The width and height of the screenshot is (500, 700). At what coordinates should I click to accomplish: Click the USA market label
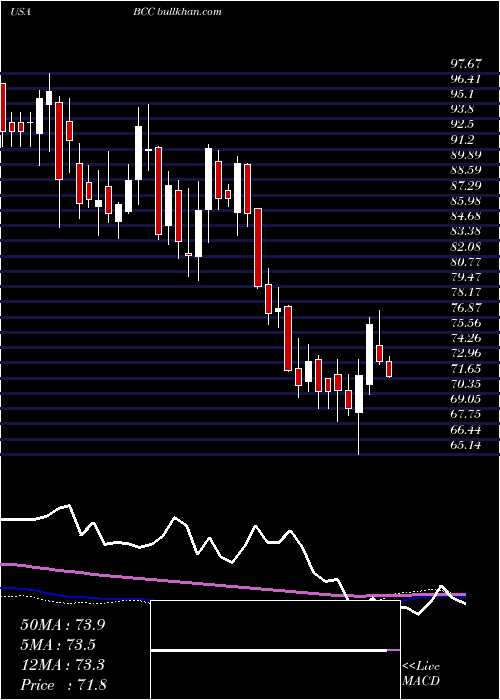point(20,12)
